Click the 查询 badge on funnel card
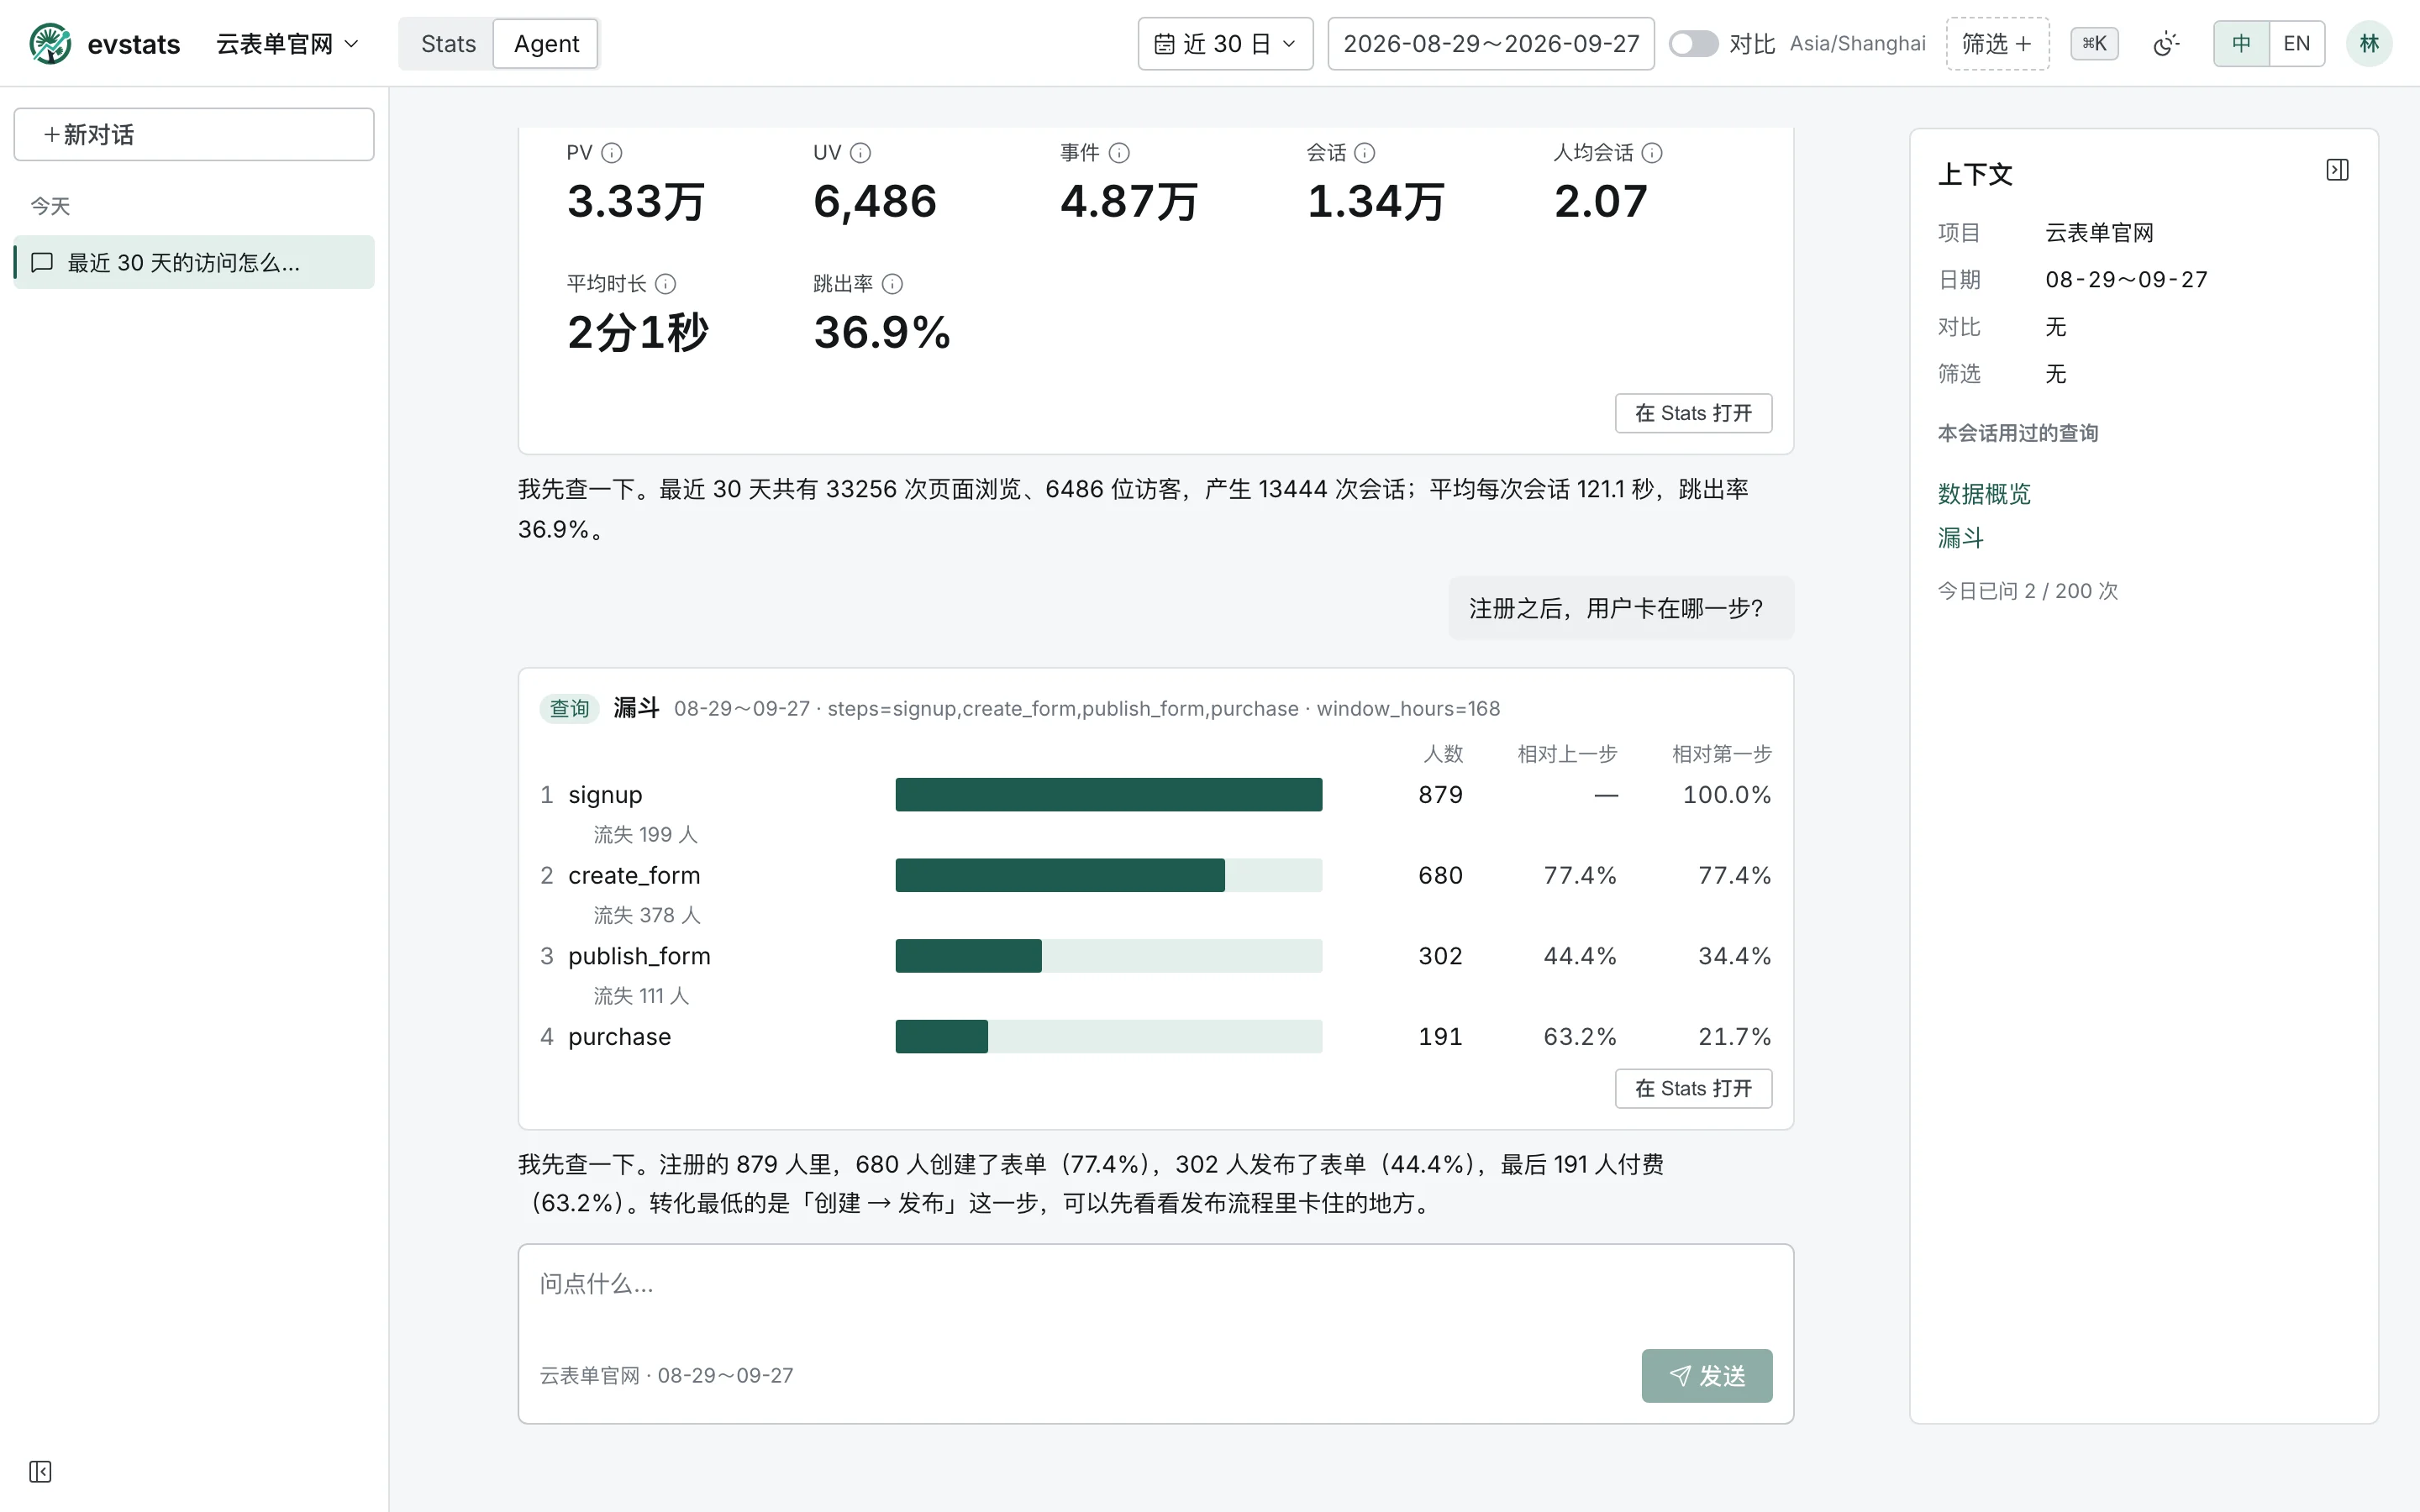The height and width of the screenshot is (1512, 2420). pos(569,709)
